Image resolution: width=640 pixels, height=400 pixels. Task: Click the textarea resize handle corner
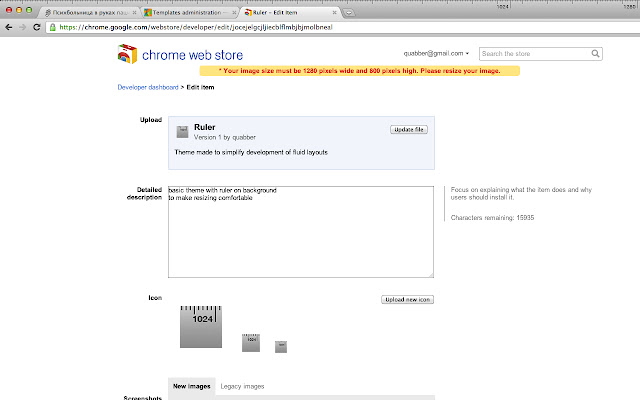pyautogui.click(x=431, y=275)
